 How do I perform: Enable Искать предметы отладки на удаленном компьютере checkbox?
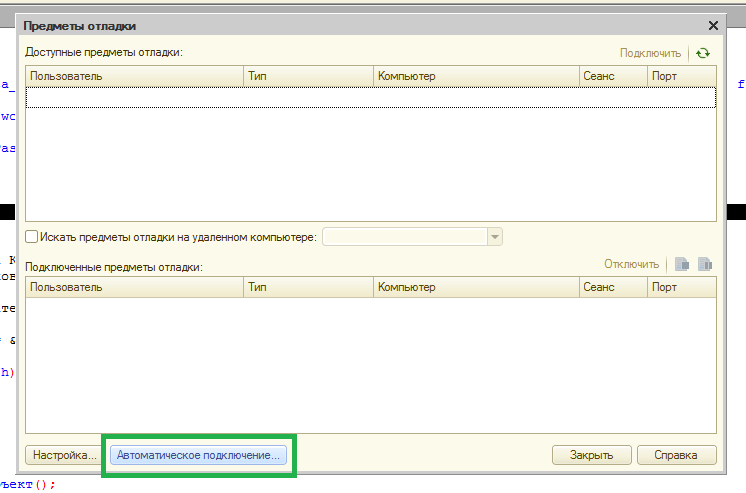[x=32, y=237]
